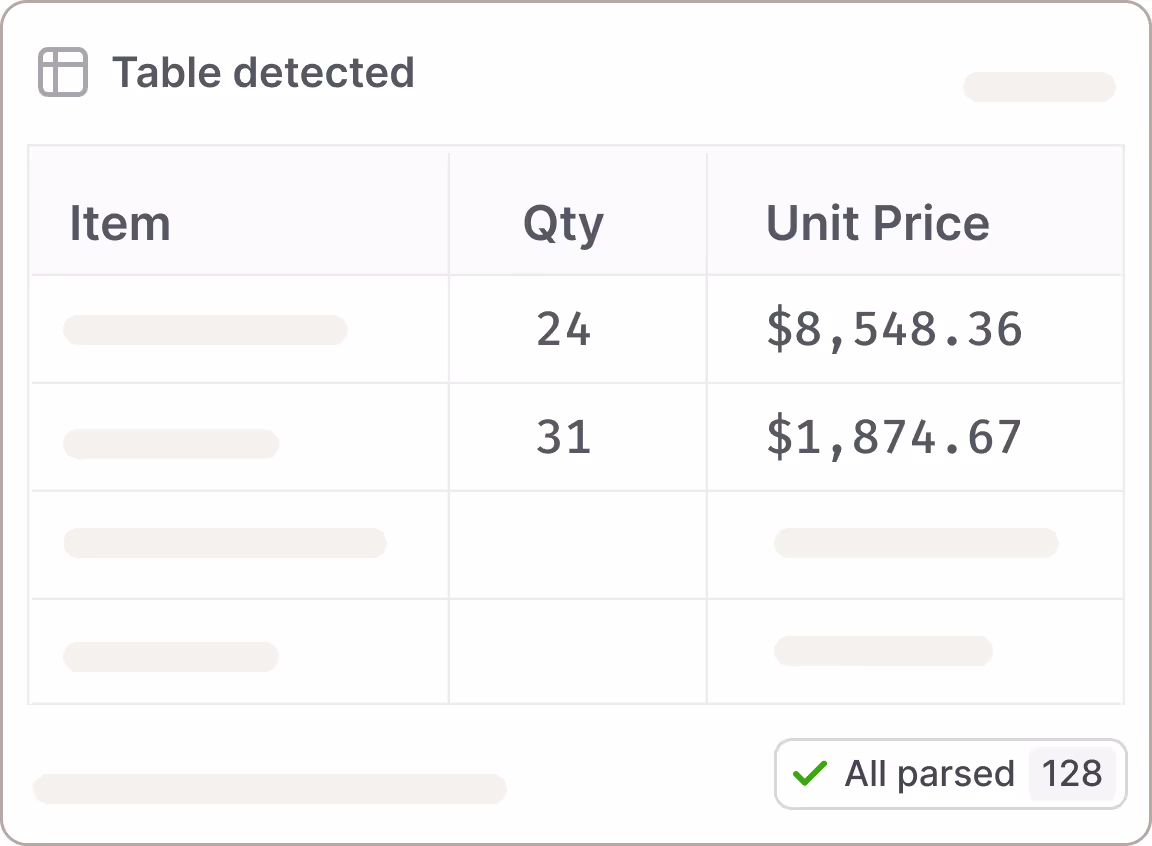The image size is (1152, 846).
Task: Click the third row item placeholder
Action: pyautogui.click(x=225, y=543)
